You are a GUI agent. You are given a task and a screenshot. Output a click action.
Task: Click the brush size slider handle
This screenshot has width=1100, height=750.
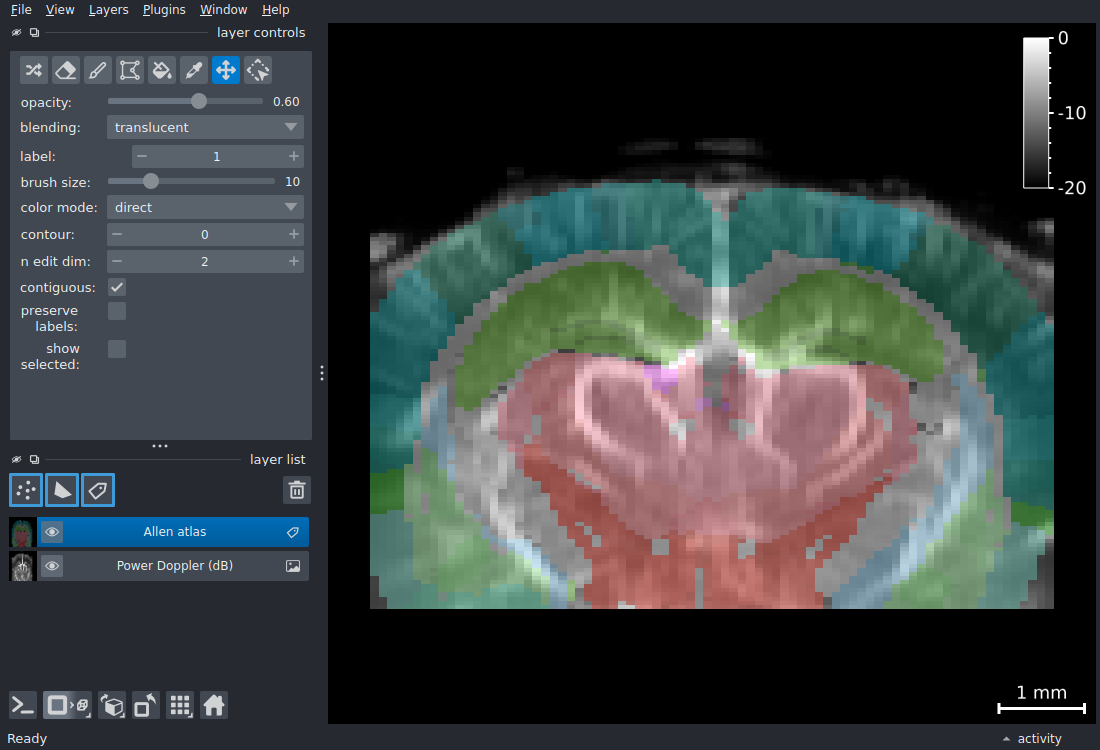[151, 181]
